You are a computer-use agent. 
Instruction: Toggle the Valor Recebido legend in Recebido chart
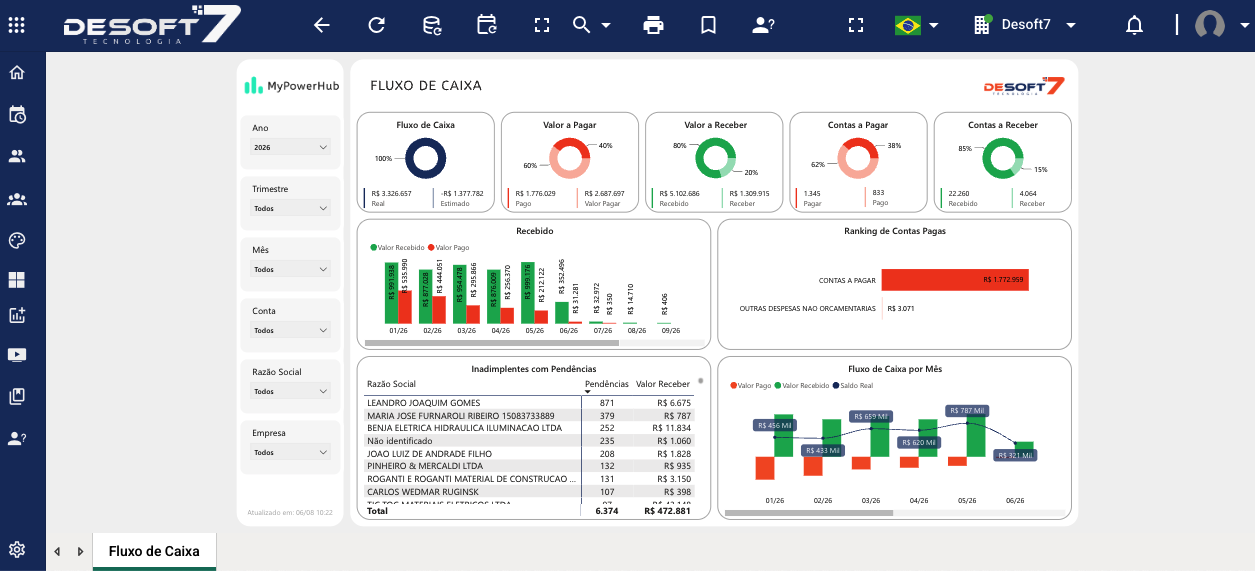pyautogui.click(x=397, y=247)
